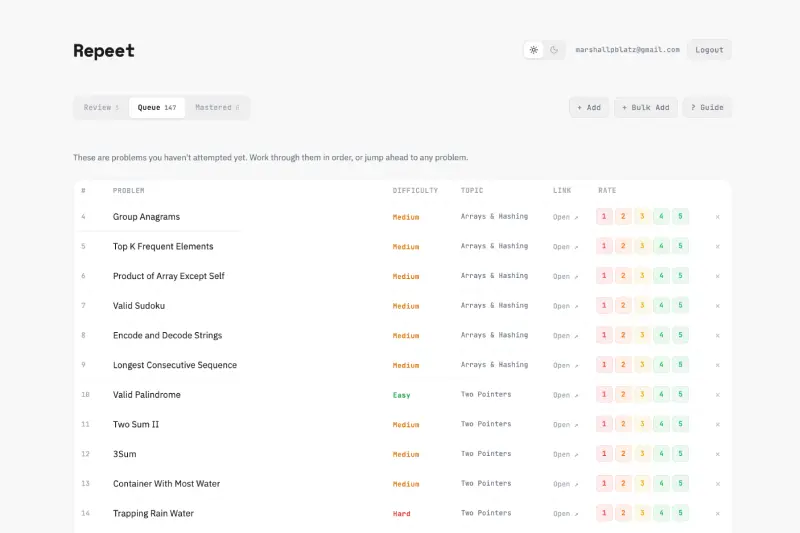
Task: Select the Queue tab
Action: pyautogui.click(x=157, y=108)
